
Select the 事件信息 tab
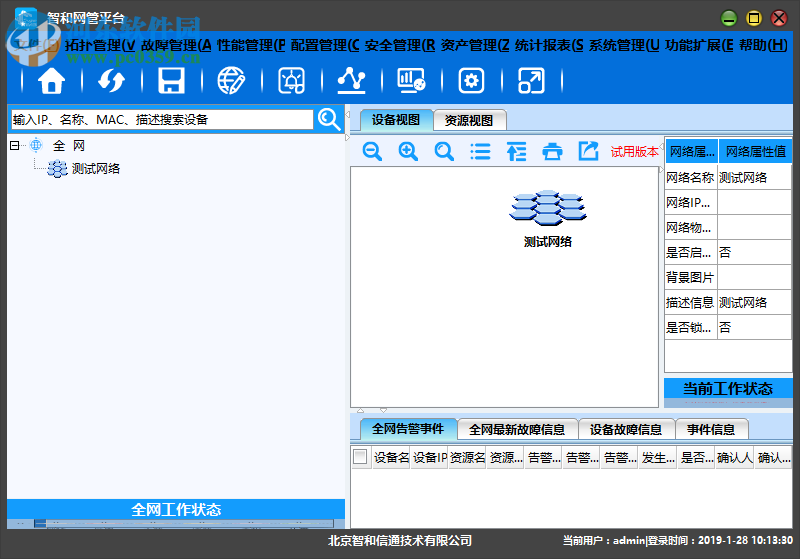[711, 429]
